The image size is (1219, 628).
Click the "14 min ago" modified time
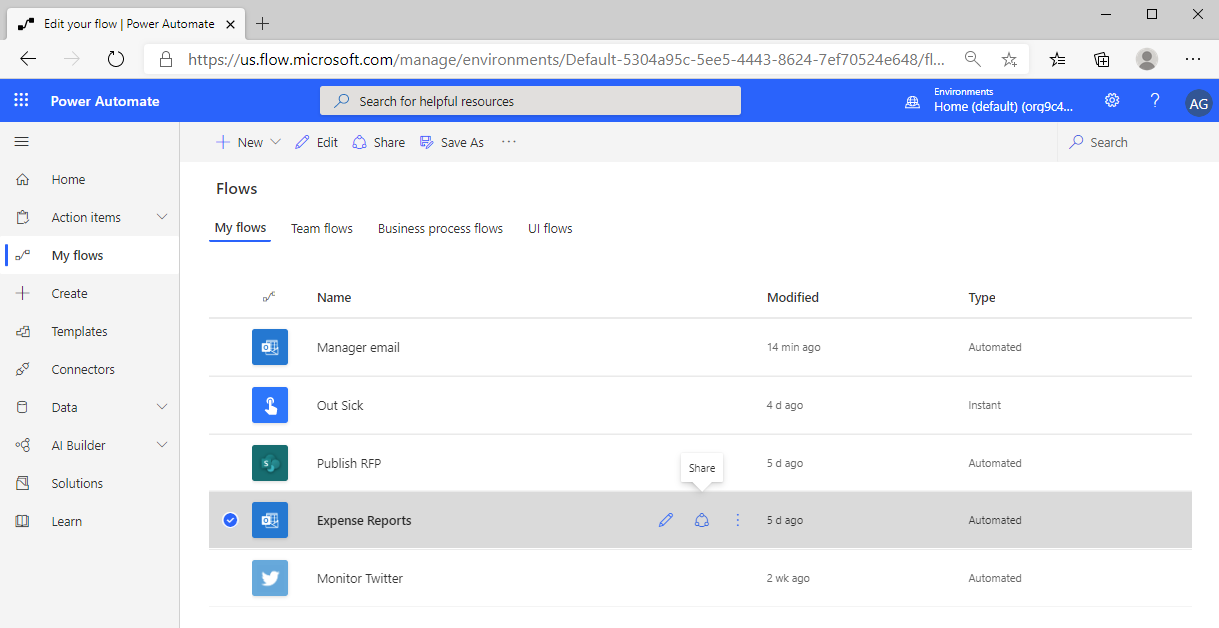click(x=794, y=348)
